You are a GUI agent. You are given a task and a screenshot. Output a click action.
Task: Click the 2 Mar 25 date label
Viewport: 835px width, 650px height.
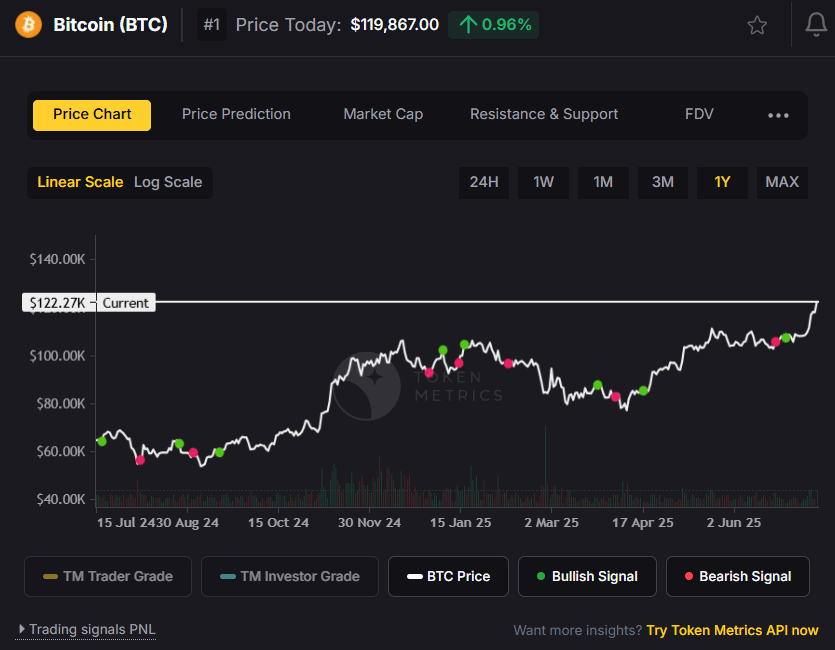click(551, 523)
